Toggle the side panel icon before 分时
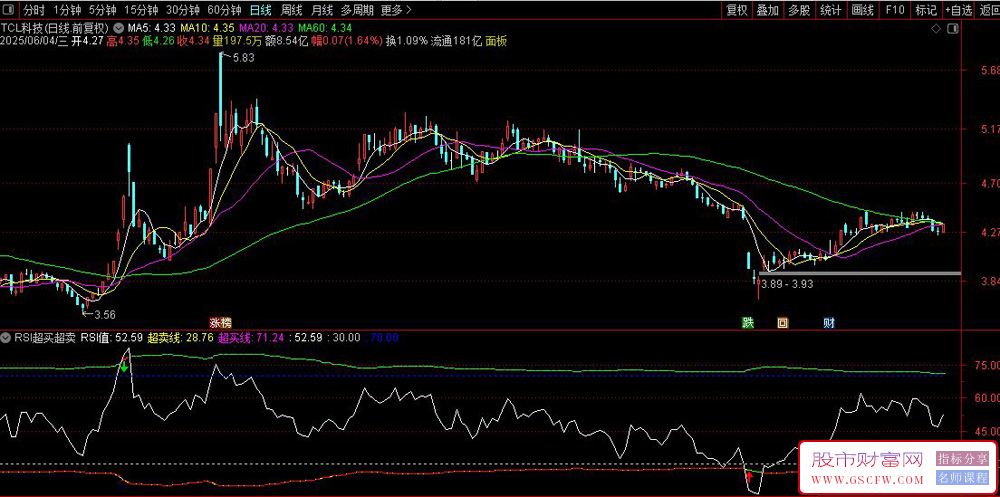This screenshot has width=1000, height=497. pyautogui.click(x=9, y=10)
